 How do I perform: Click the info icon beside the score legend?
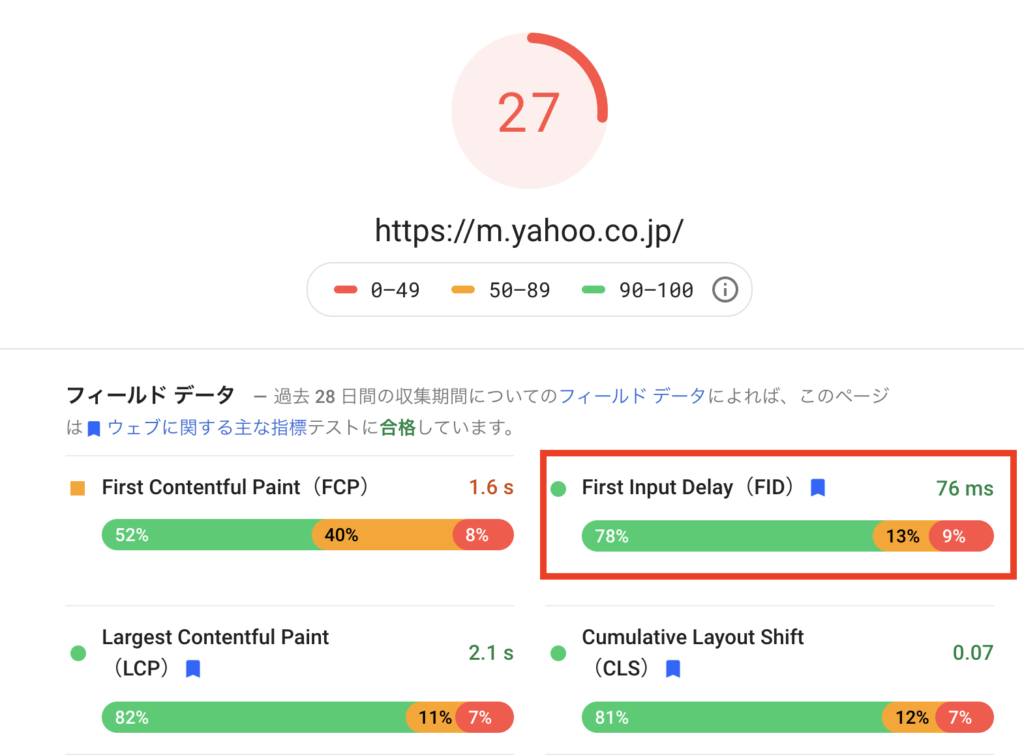[724, 290]
